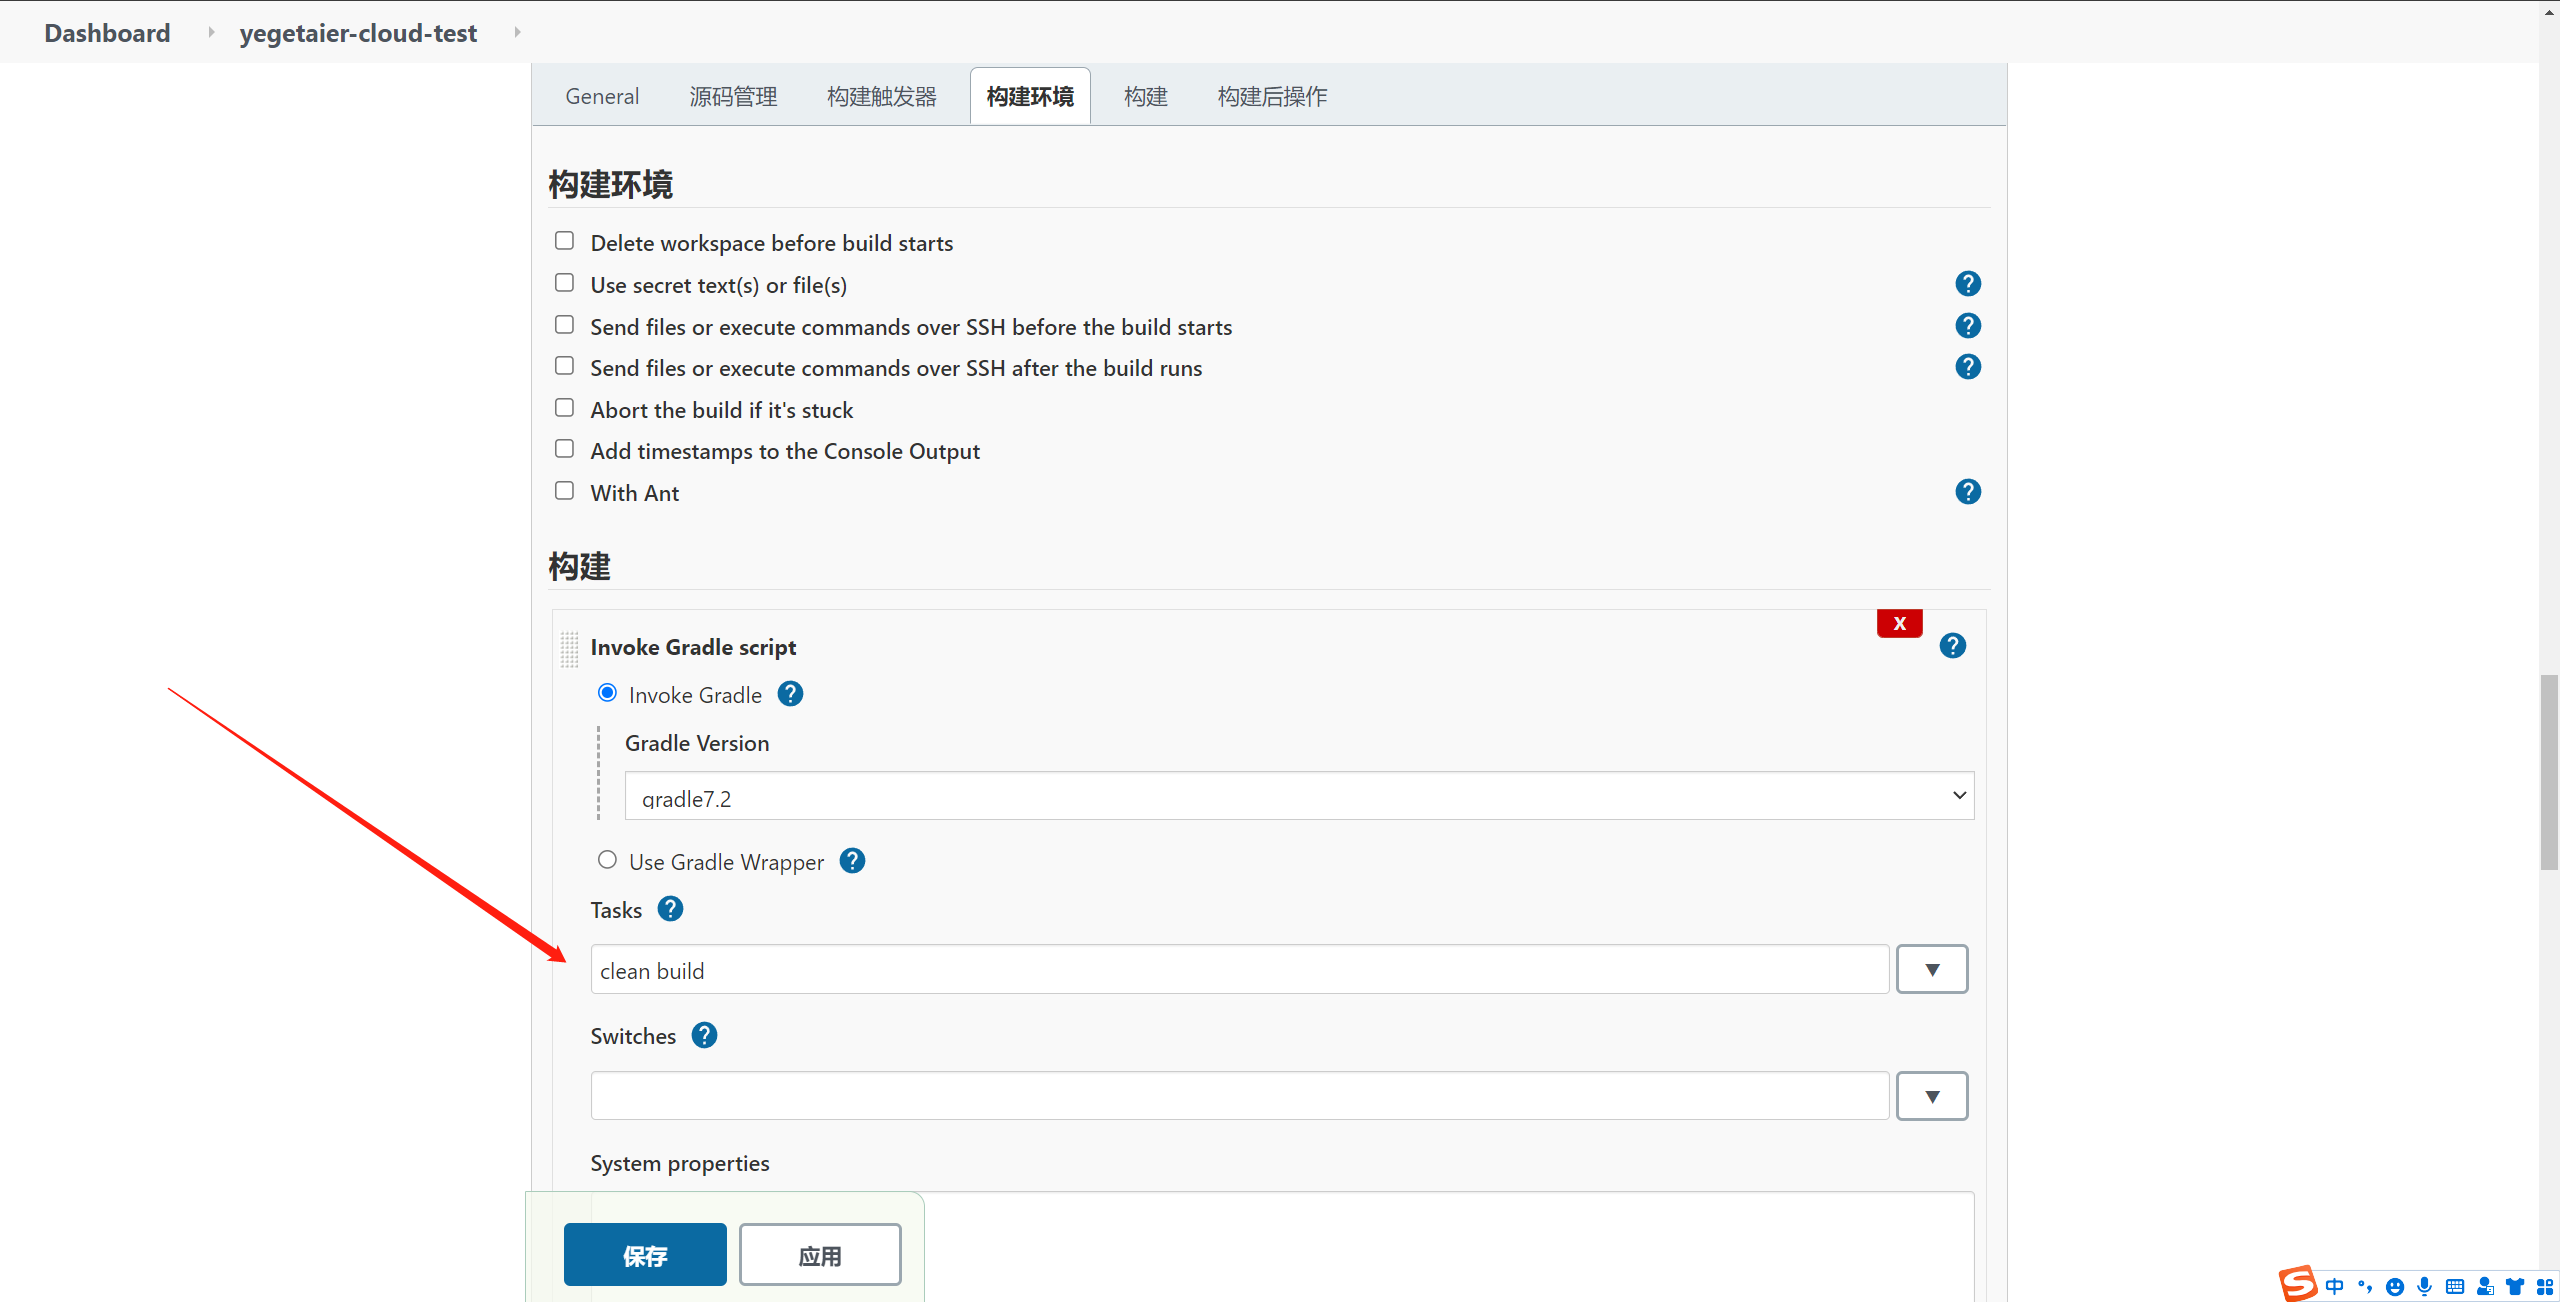Check Add timestamps to the Console Output
This screenshot has height=1302, width=2560.
pos(565,449)
